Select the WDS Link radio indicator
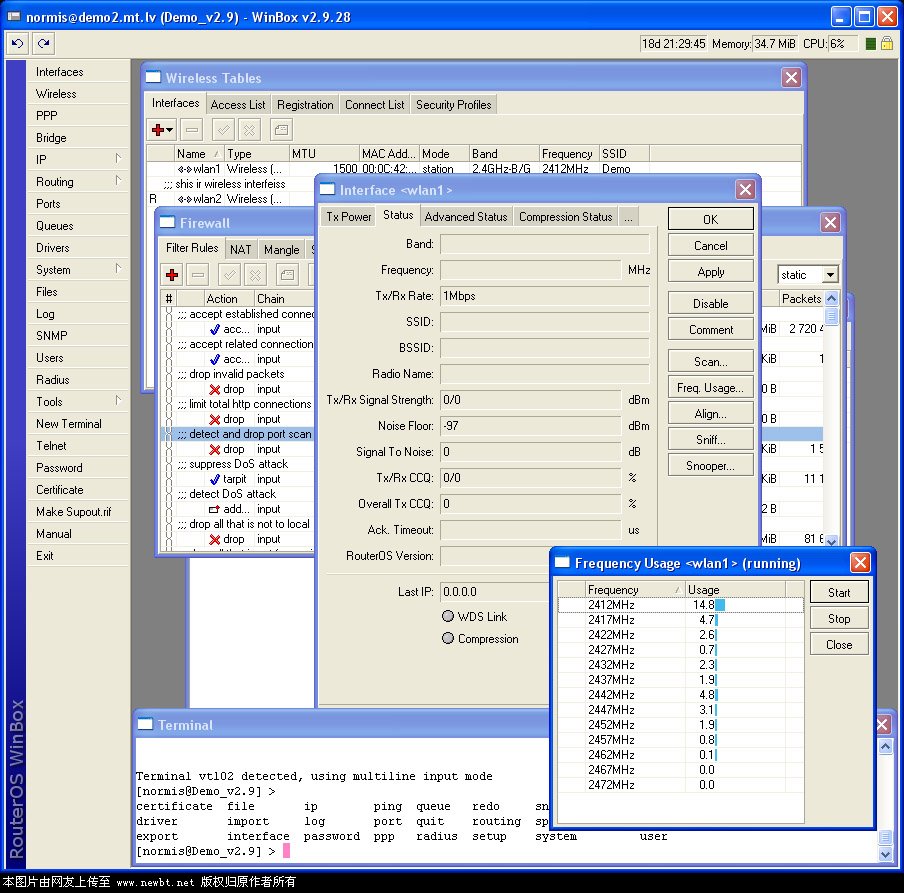Viewport: 904px width, 893px height. click(448, 616)
